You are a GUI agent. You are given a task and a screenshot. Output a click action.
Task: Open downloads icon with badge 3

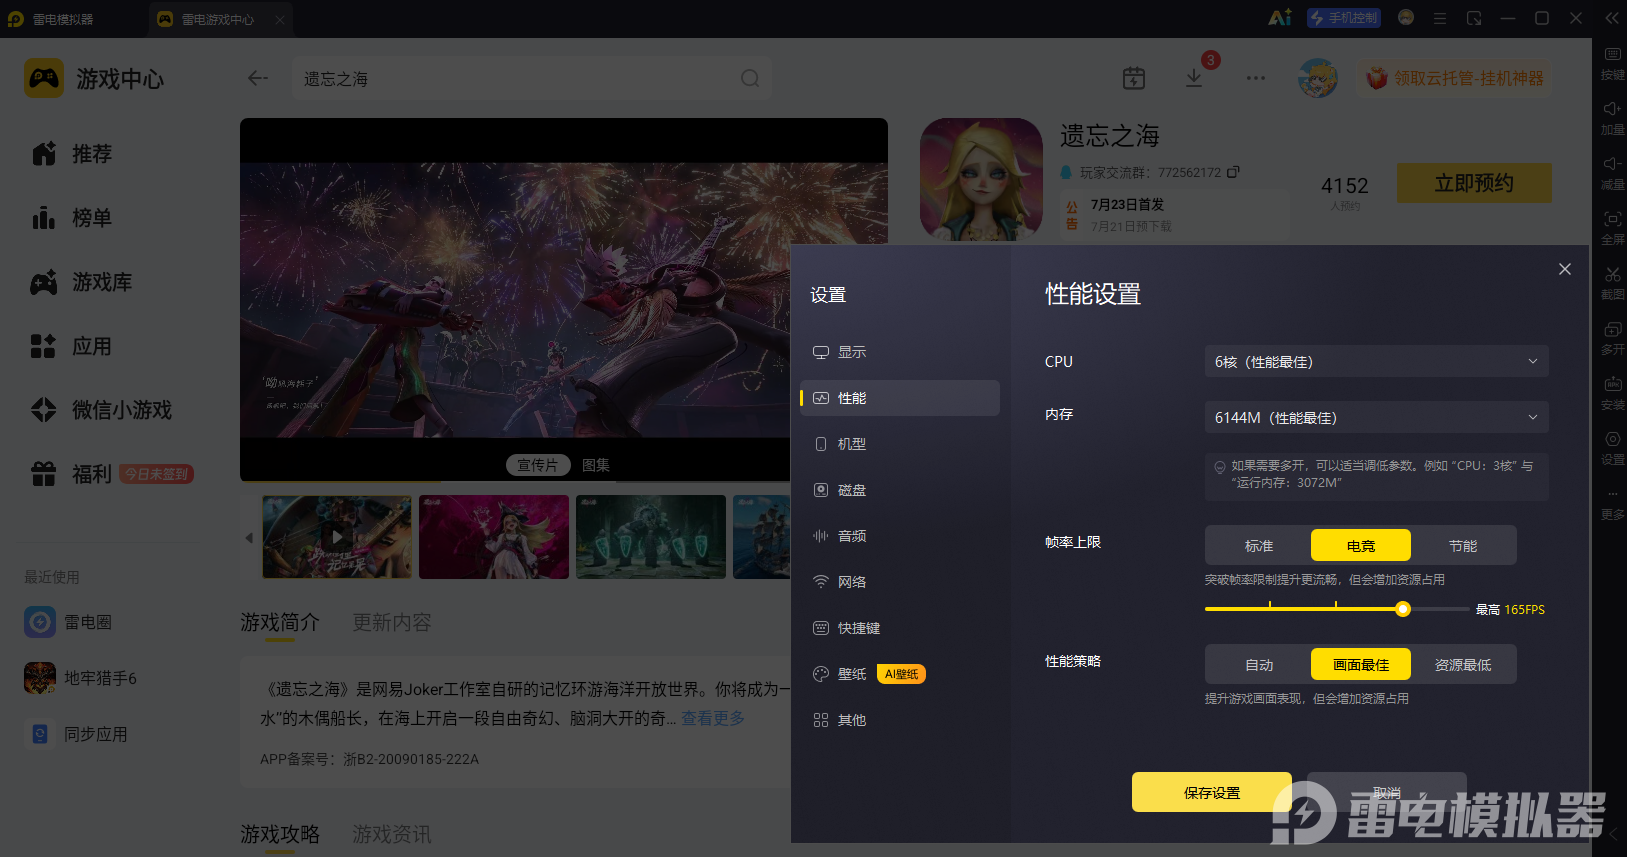click(1194, 78)
